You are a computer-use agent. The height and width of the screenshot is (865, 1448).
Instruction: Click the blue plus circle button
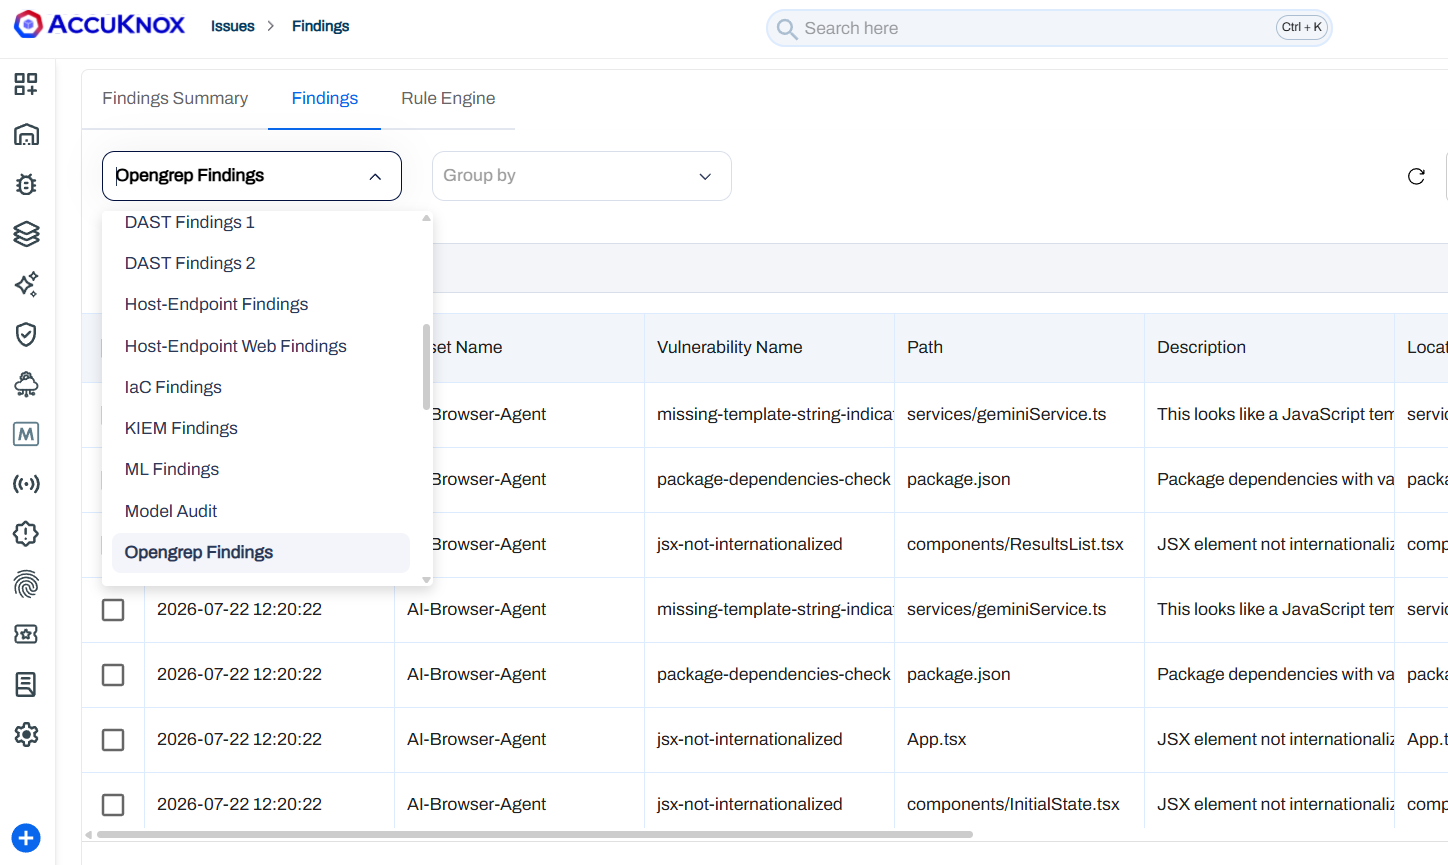(x=26, y=838)
